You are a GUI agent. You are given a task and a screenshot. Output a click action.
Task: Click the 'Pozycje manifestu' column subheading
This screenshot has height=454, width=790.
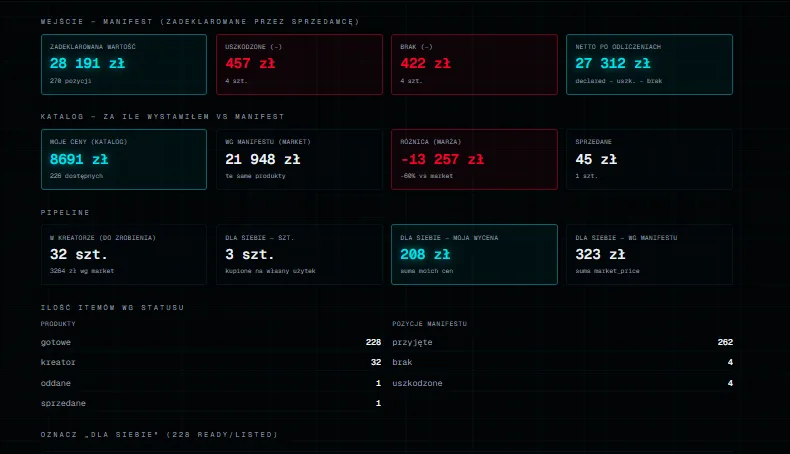click(430, 324)
